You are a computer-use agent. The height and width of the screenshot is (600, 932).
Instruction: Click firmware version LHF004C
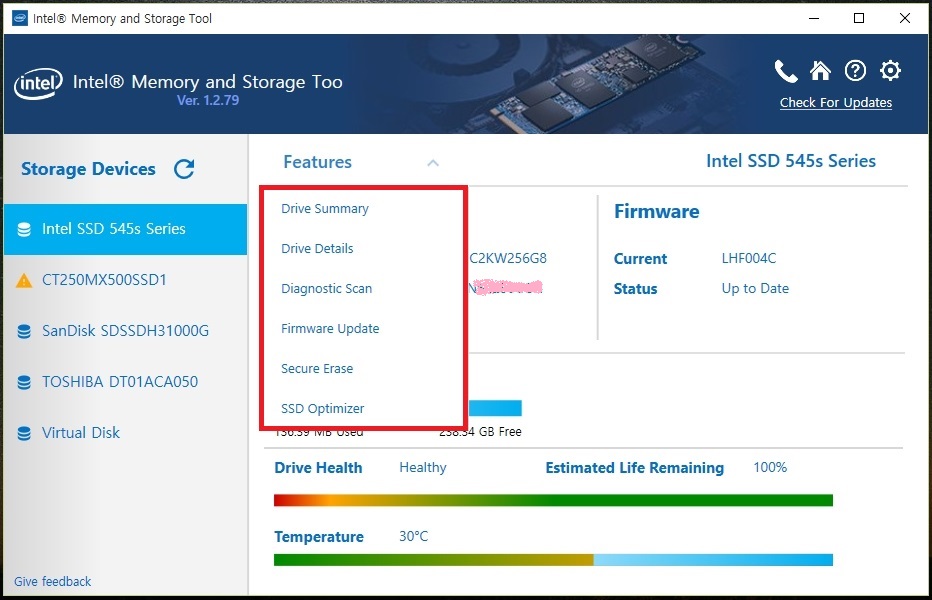coord(748,258)
